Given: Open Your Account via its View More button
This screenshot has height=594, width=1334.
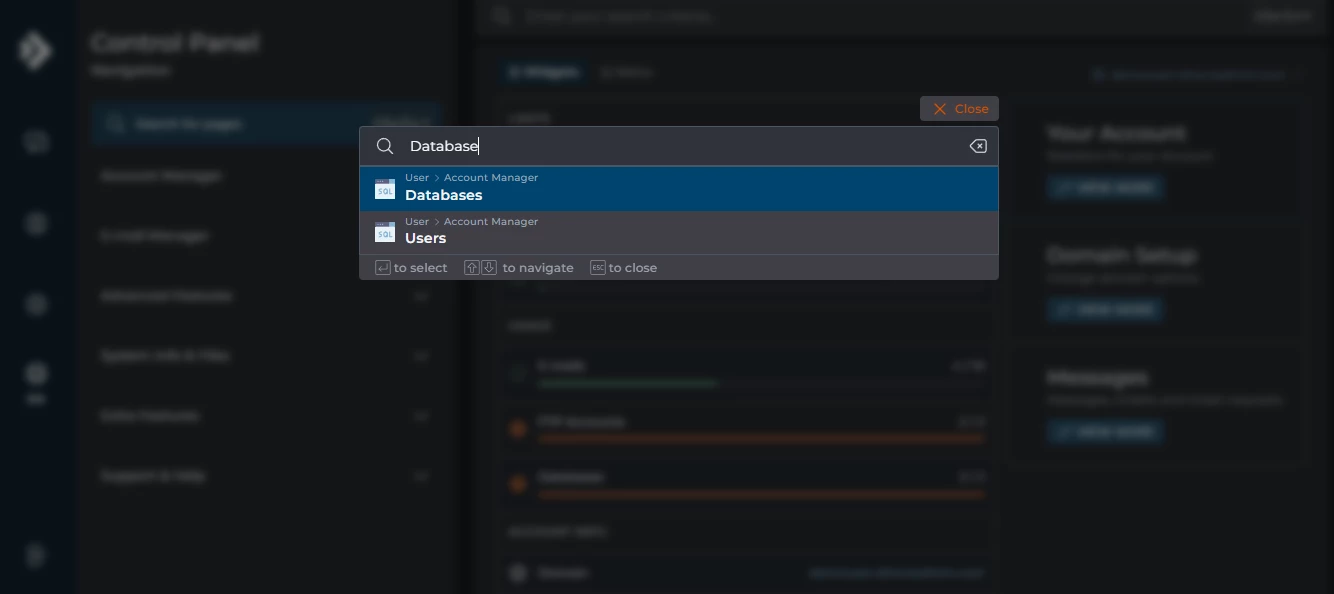Looking at the screenshot, I should [x=1104, y=187].
